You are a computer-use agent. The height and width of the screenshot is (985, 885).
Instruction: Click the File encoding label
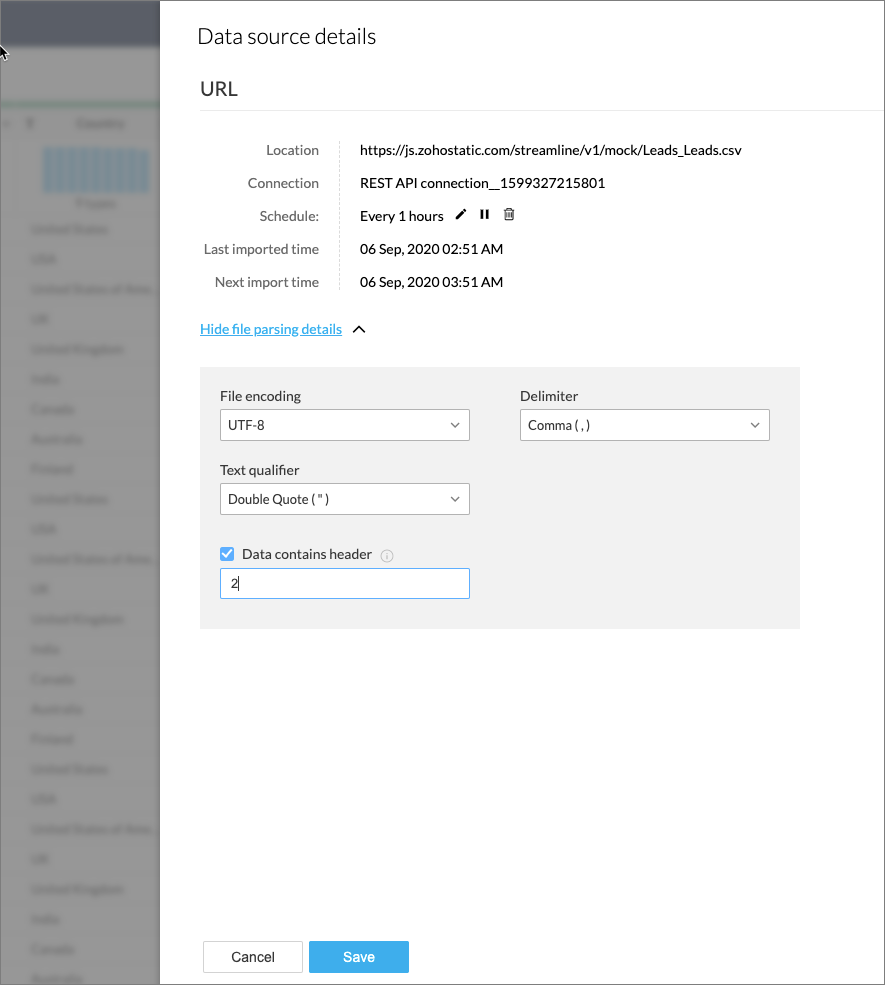point(261,396)
